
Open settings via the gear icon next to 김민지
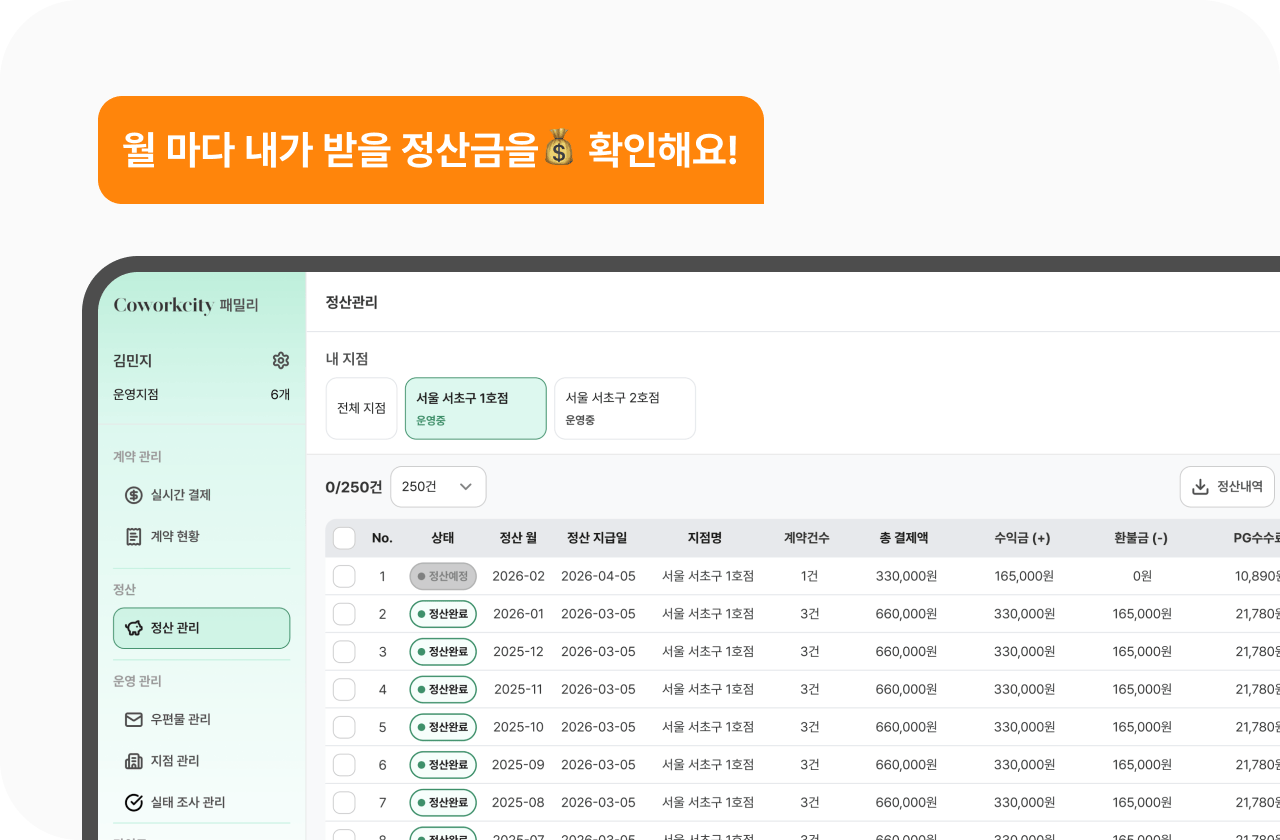[281, 360]
